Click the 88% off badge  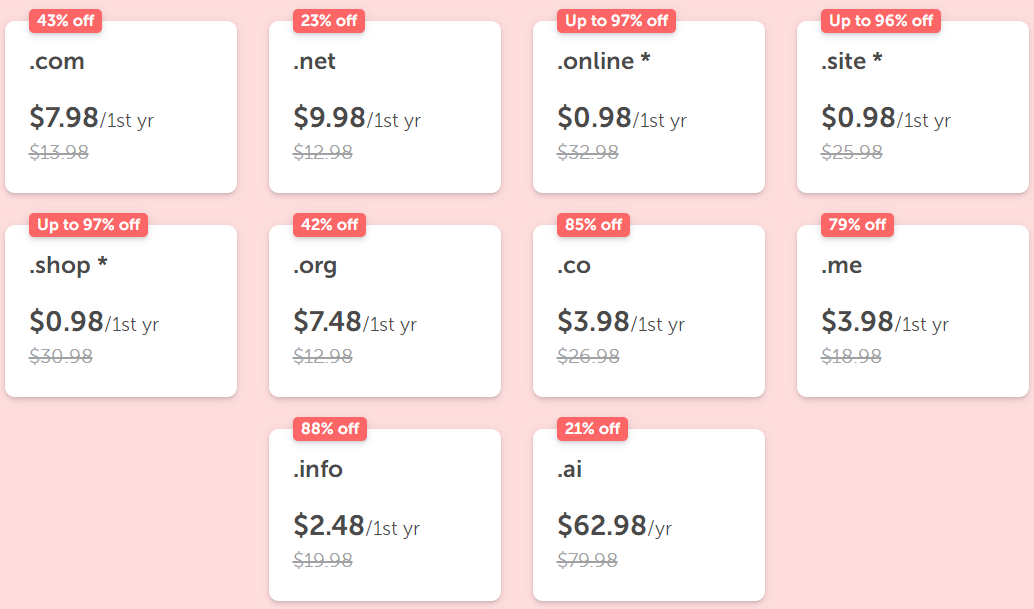[x=330, y=428]
